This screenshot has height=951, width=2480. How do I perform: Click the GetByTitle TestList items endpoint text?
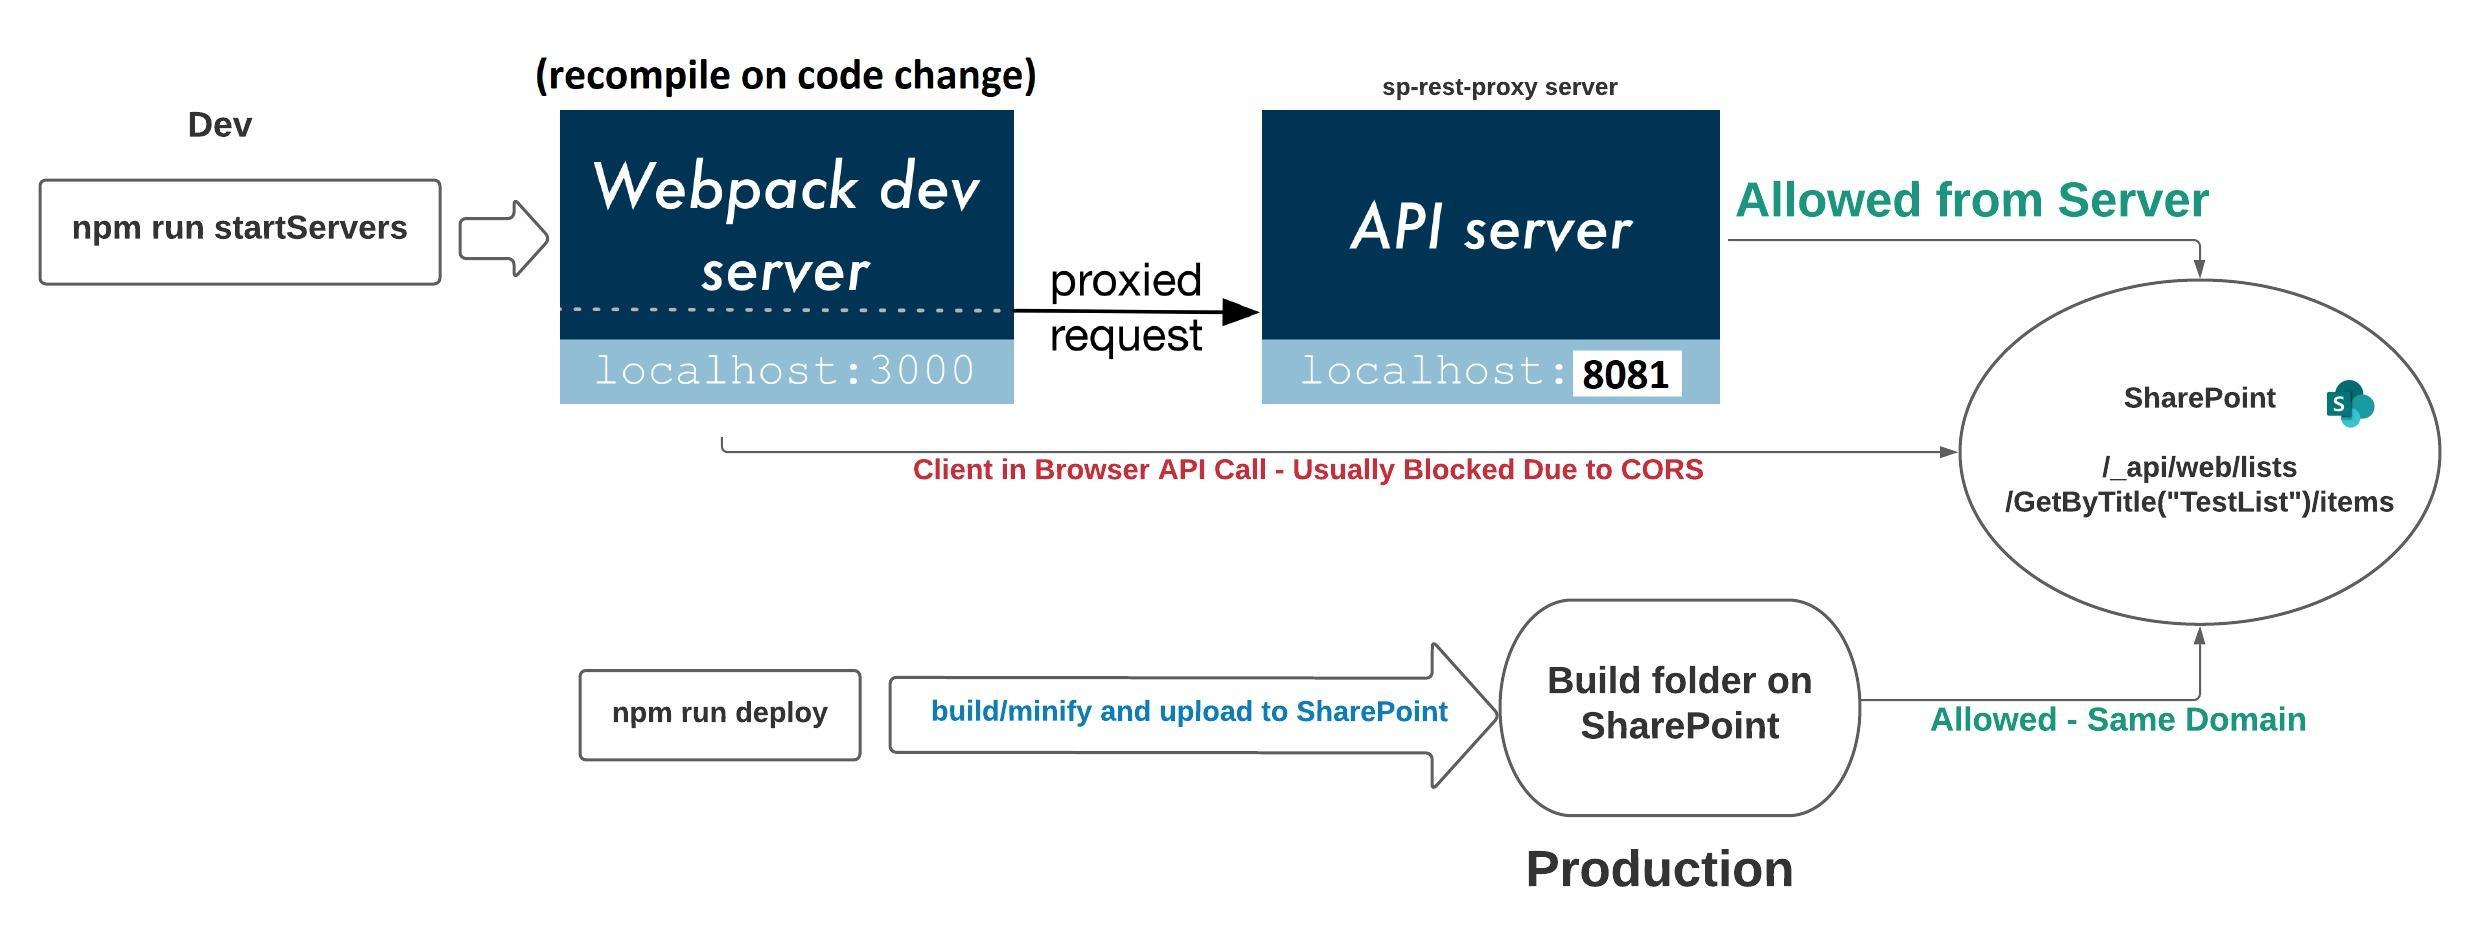click(x=2200, y=502)
